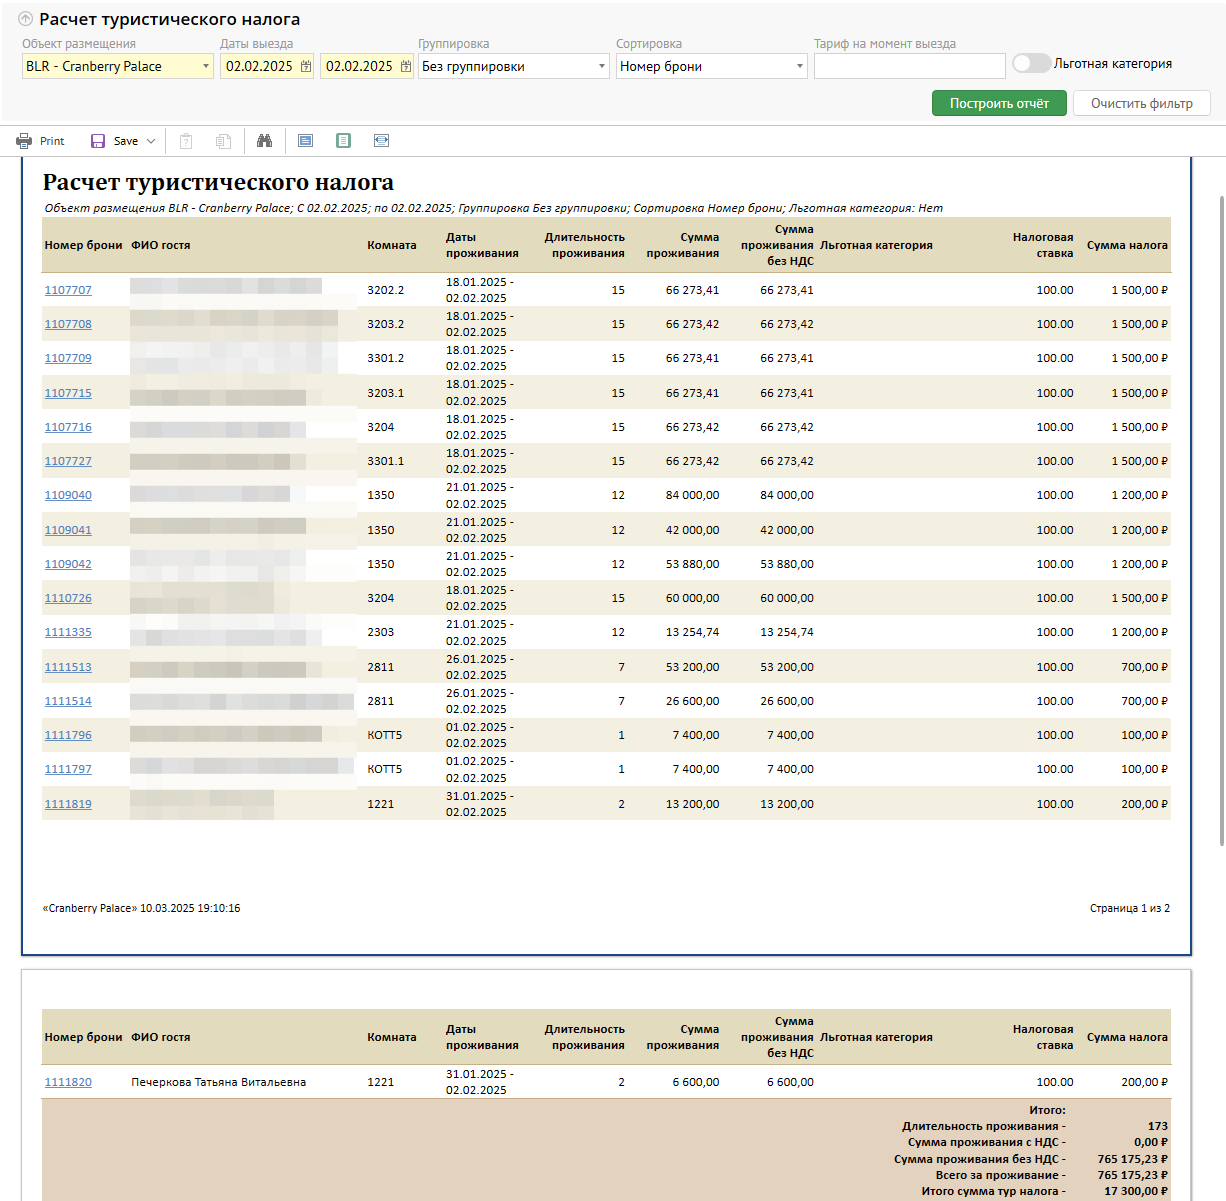1226x1201 pixels.
Task: Open the calendar for the start departure date
Action: (x=306, y=66)
